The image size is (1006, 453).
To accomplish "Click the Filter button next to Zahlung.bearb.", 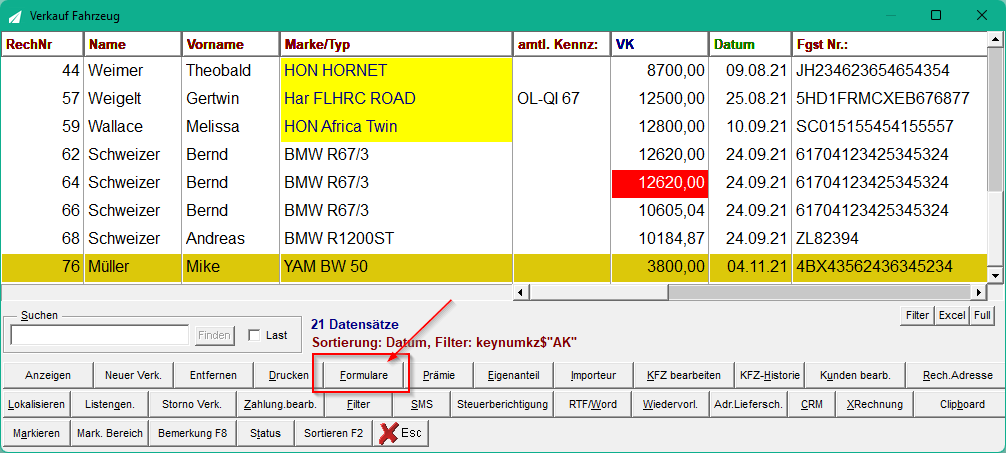I will pyautogui.click(x=358, y=405).
